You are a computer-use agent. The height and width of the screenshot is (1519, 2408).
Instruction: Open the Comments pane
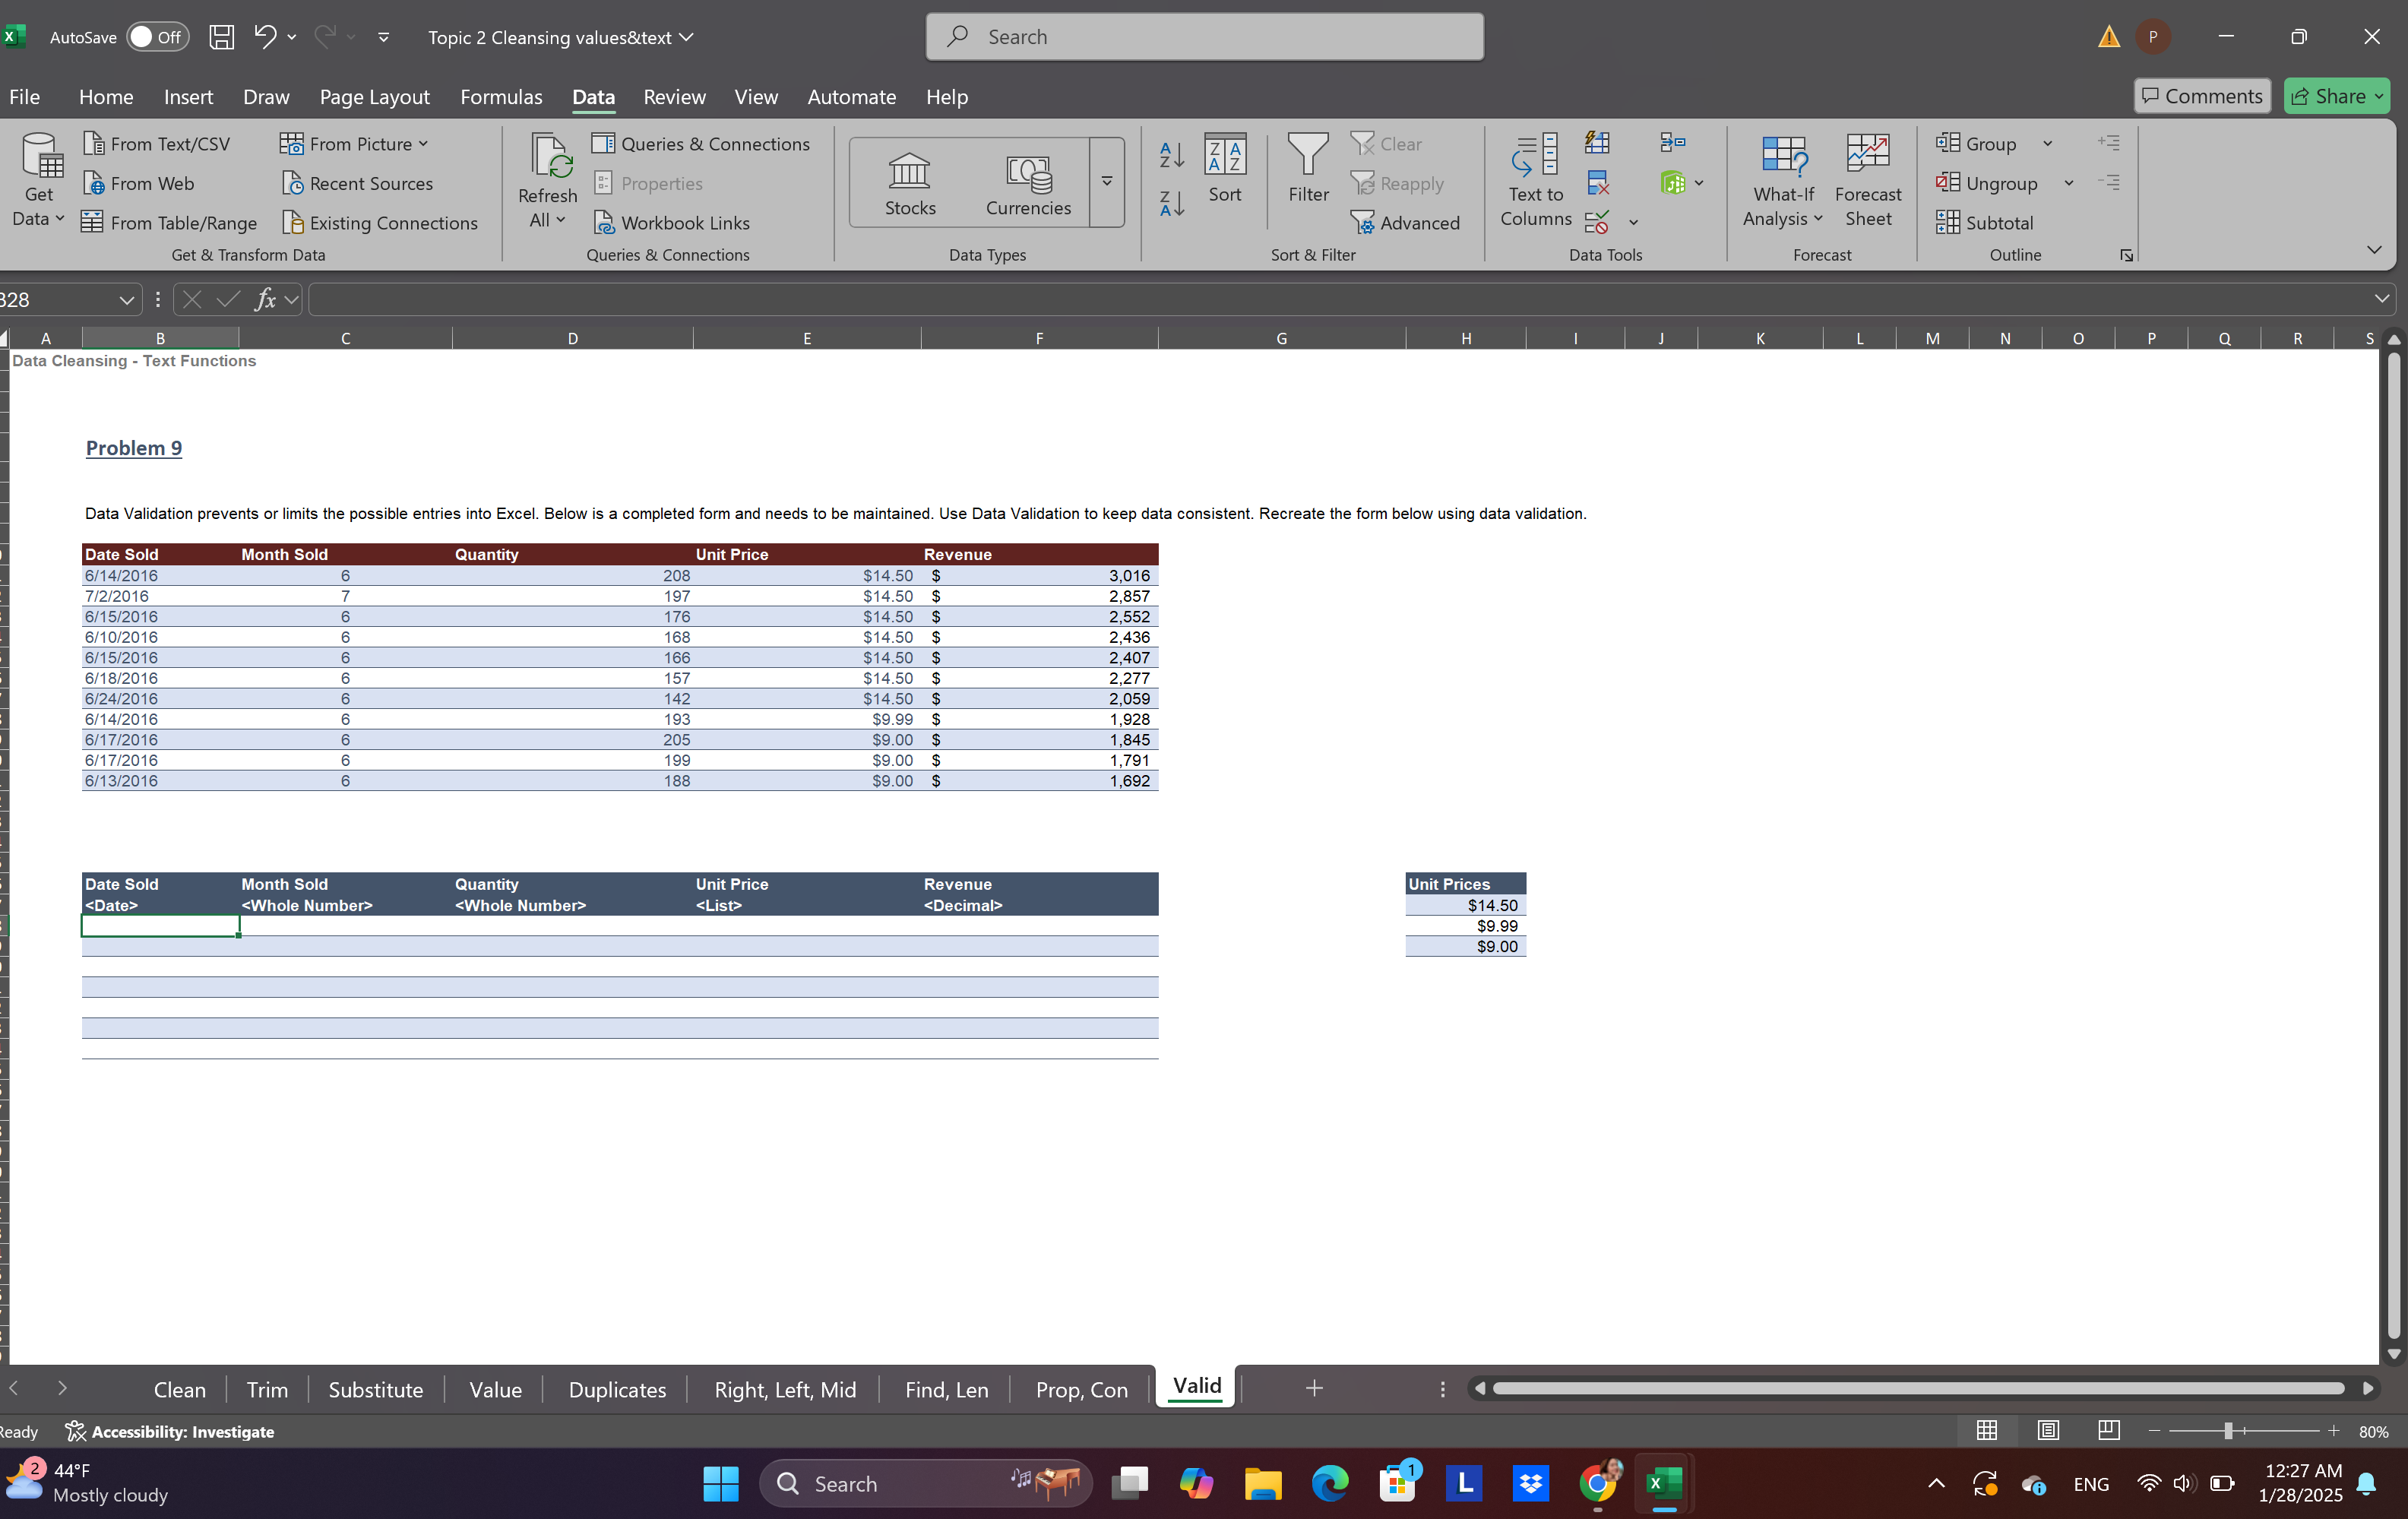(x=2202, y=95)
